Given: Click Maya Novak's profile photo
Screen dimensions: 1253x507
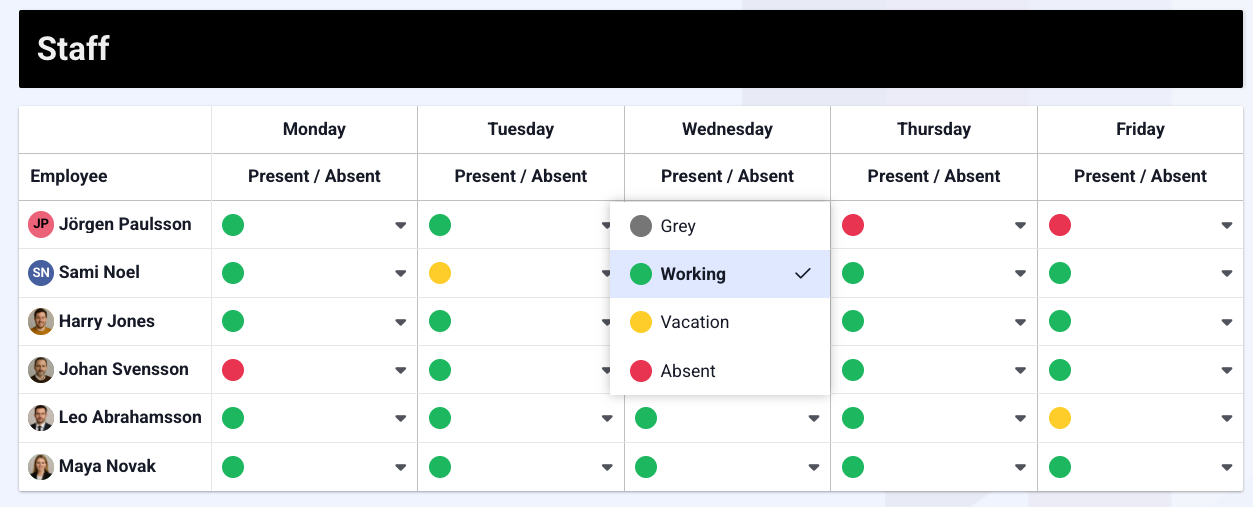Looking at the screenshot, I should (x=41, y=467).
